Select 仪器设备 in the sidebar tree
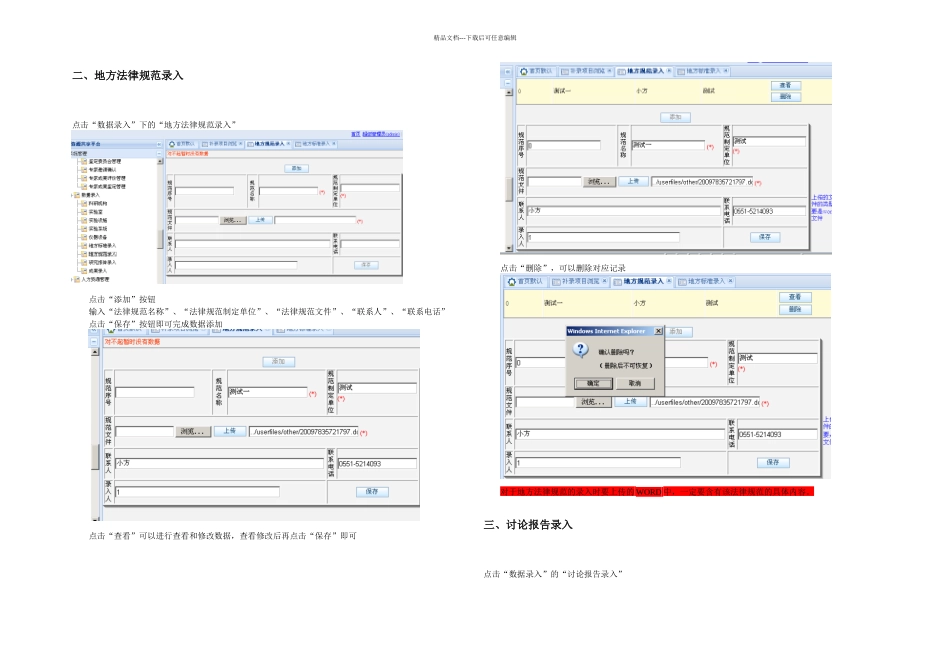The height and width of the screenshot is (672, 950). 98,238
